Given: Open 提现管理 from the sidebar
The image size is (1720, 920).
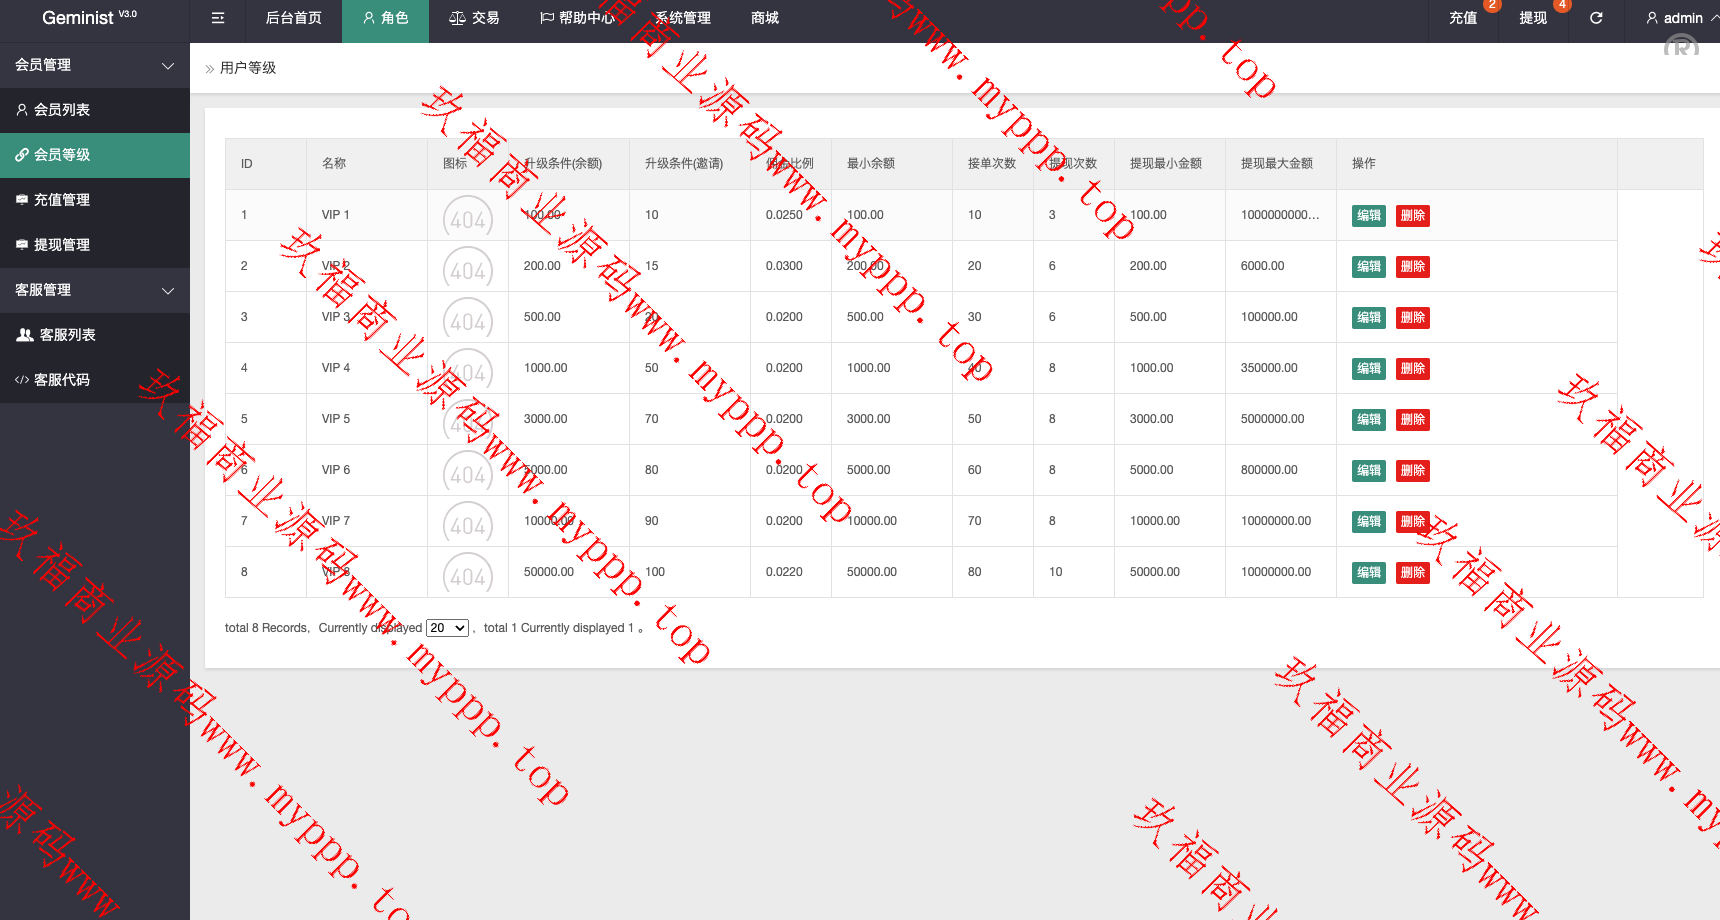Looking at the screenshot, I should tap(62, 245).
